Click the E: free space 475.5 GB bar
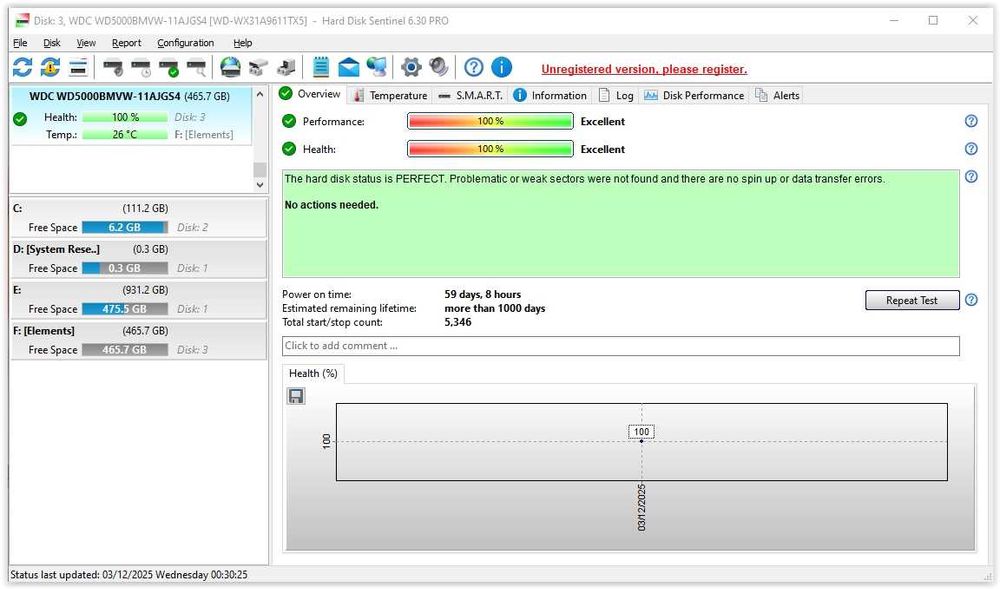The image size is (1000, 589). pos(125,309)
